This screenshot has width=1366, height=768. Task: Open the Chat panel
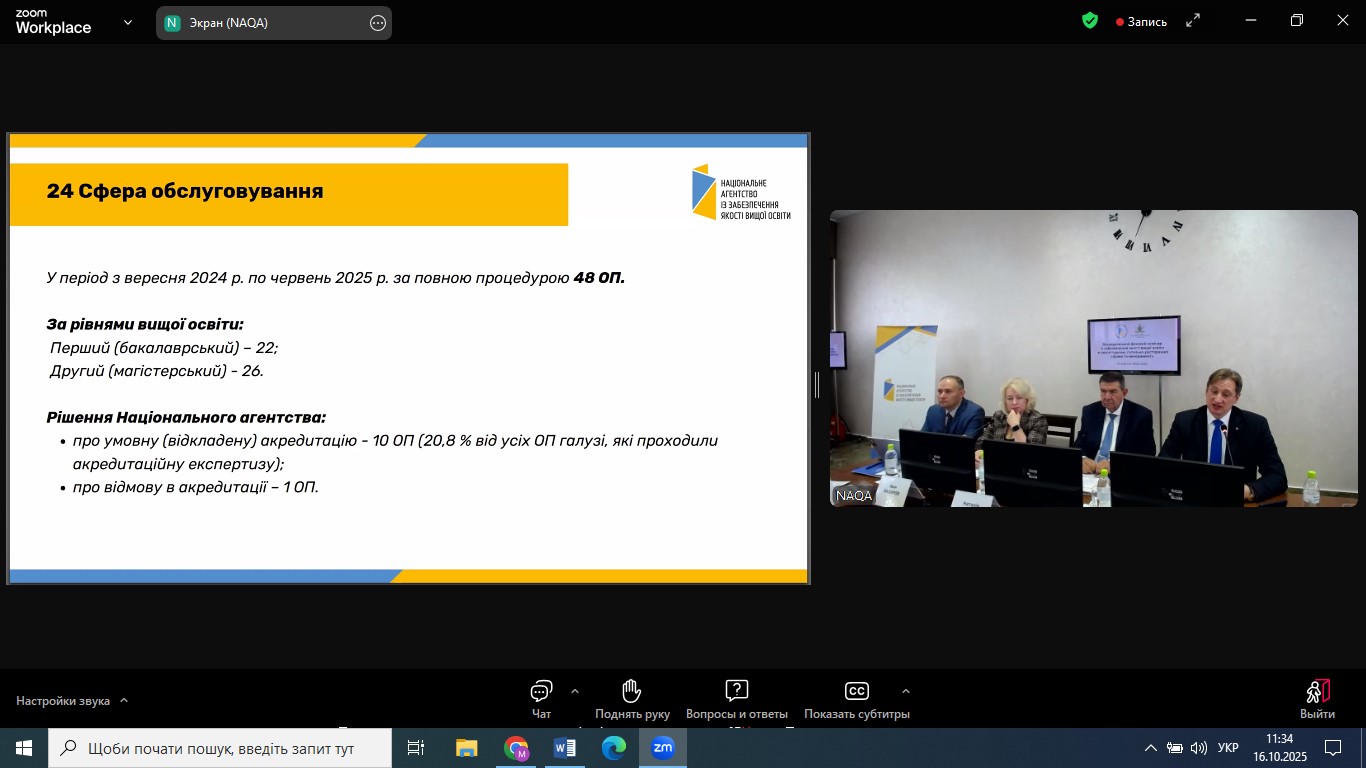coord(541,692)
